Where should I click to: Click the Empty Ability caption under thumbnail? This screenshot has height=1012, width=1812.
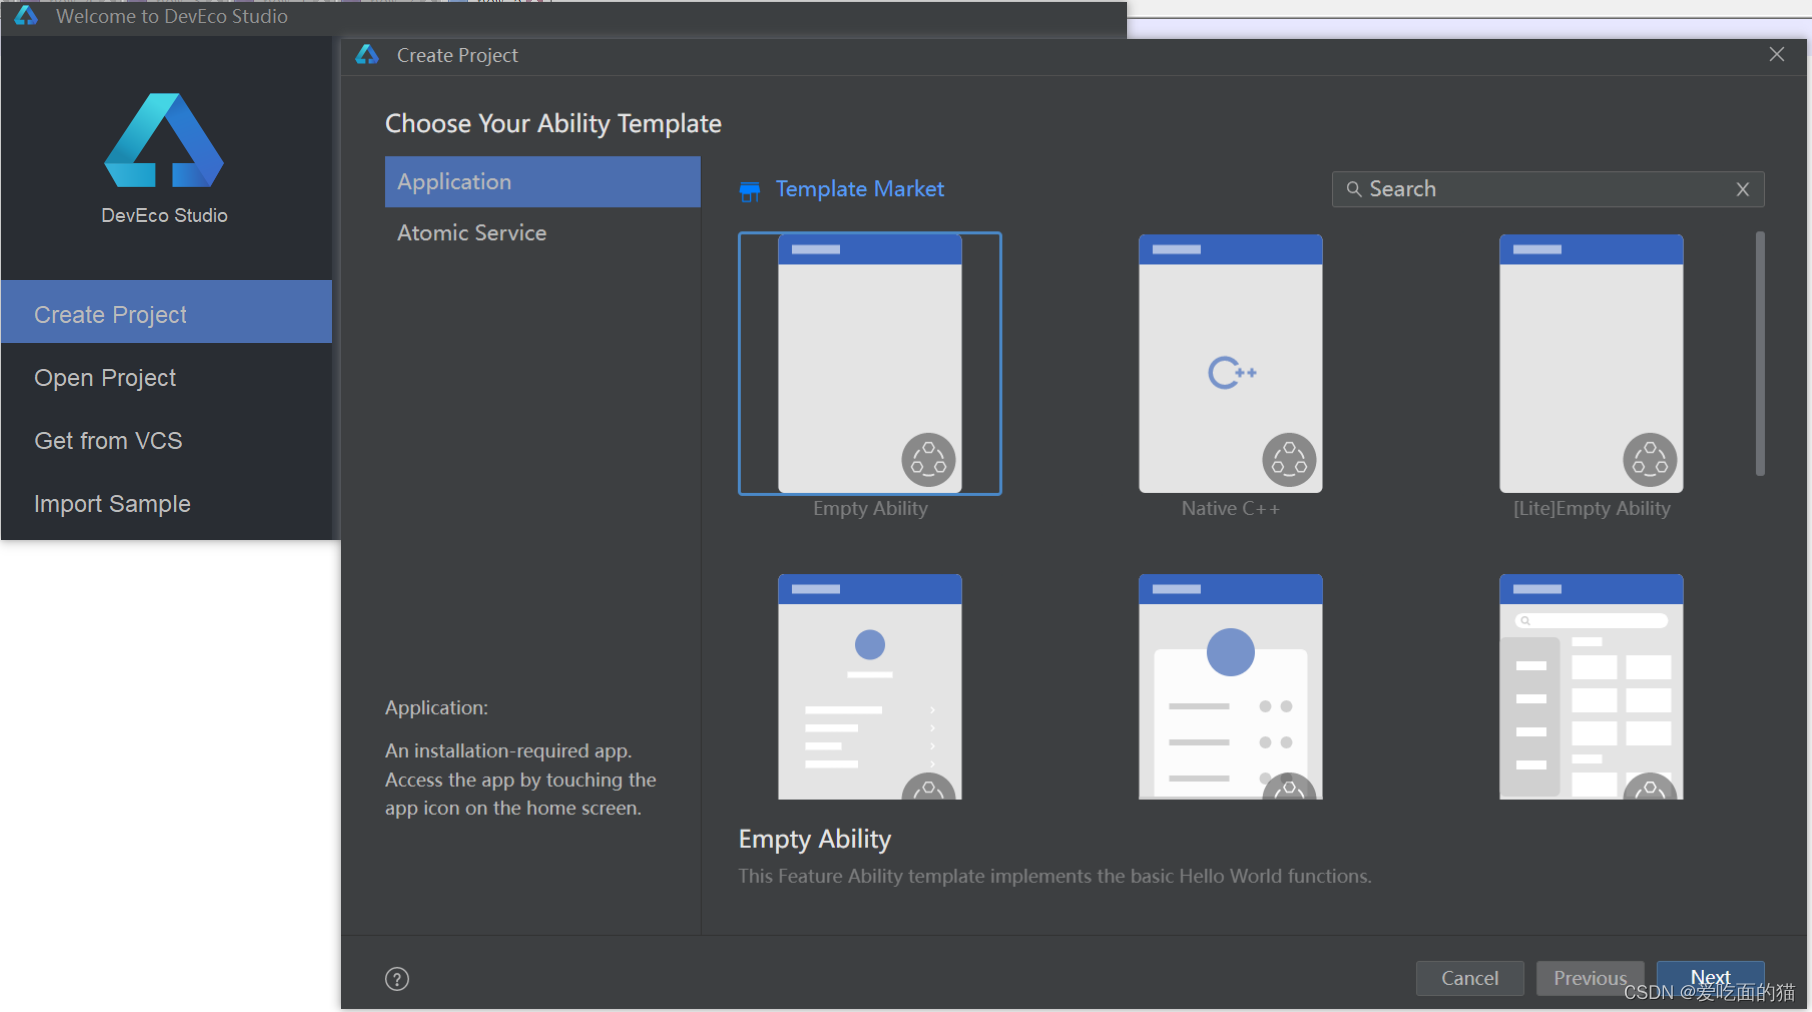(x=870, y=508)
